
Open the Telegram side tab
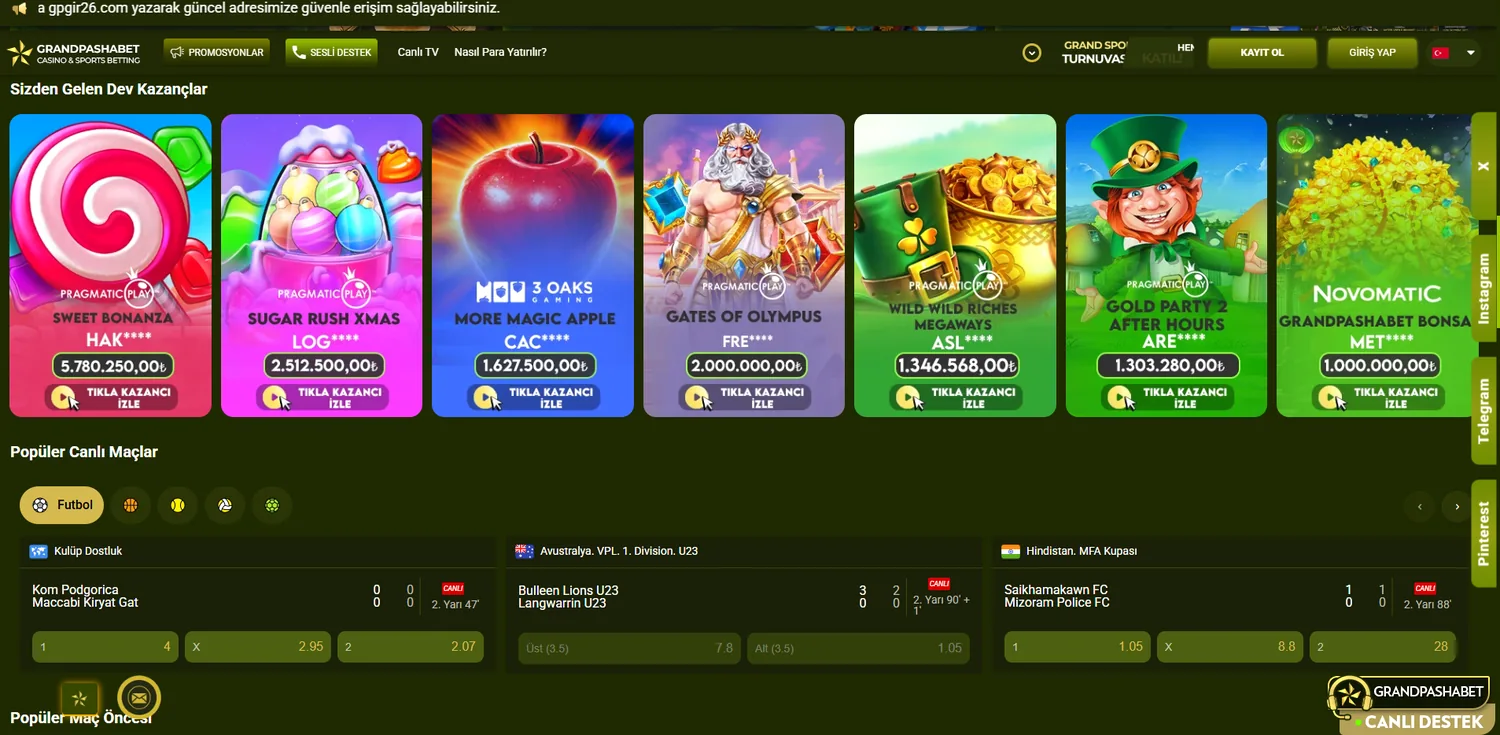click(1484, 411)
